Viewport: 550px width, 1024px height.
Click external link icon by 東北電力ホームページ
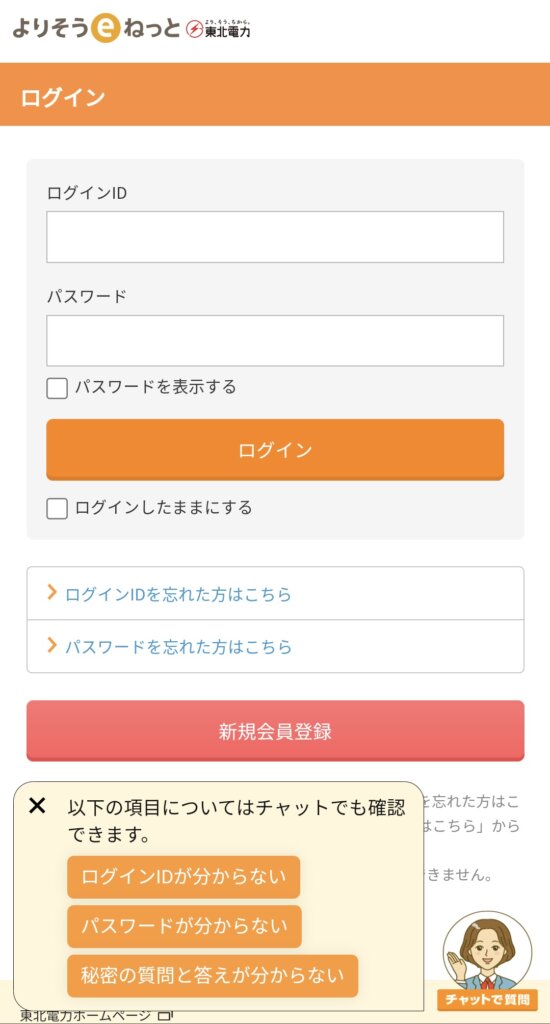165,1016
